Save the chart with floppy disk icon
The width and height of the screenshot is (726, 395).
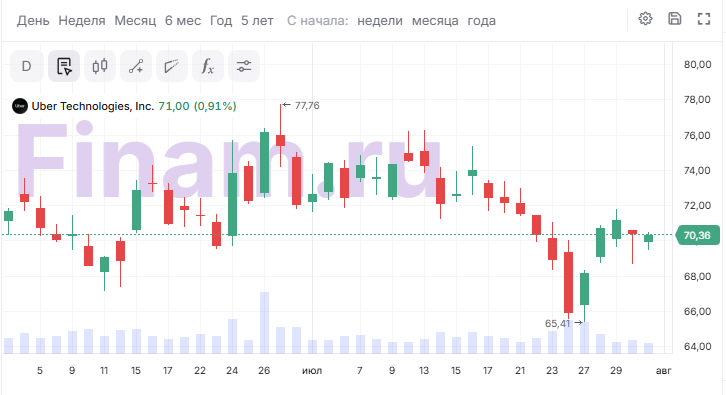pyautogui.click(x=675, y=19)
